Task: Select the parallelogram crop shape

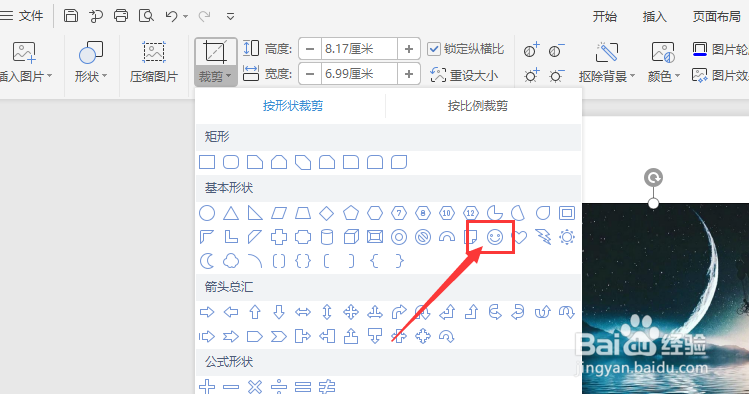Action: pos(279,213)
